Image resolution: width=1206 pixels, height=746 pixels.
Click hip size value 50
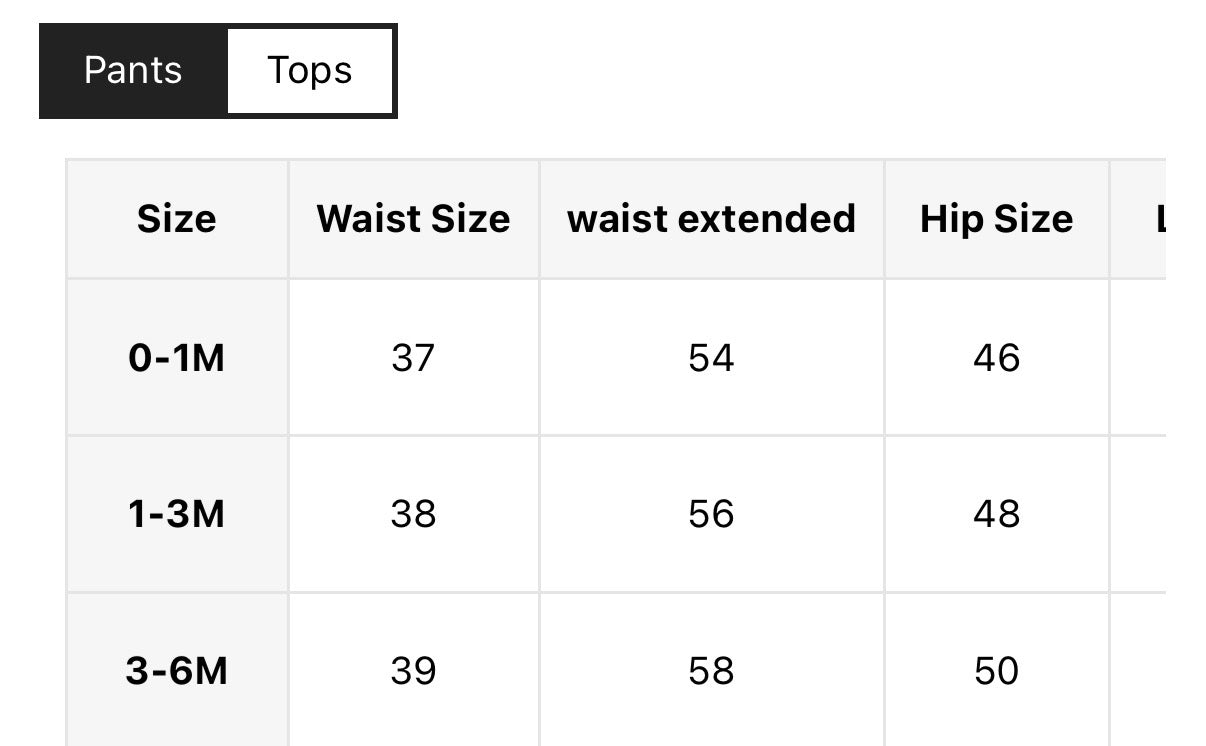(x=996, y=671)
